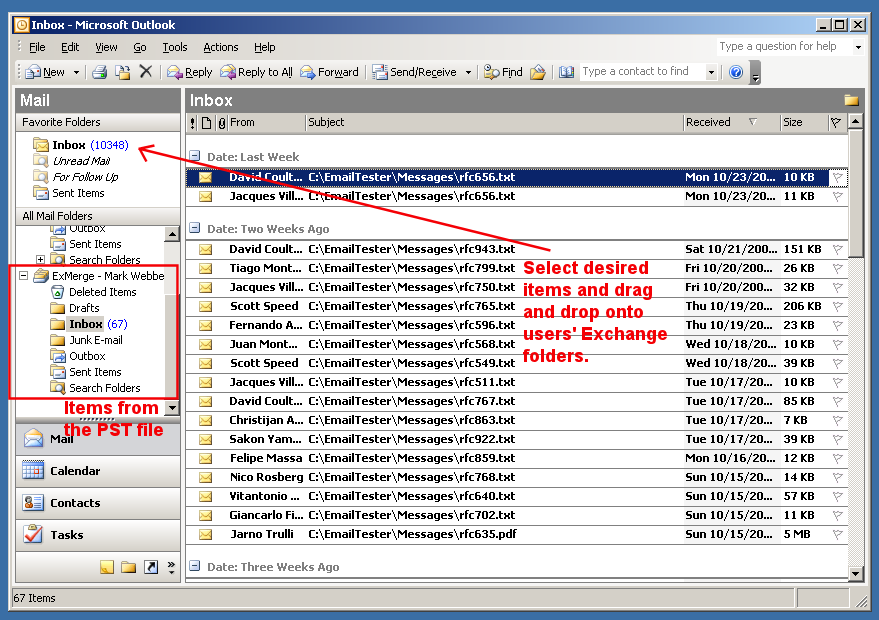Toggle flag on Jarno Trulli rfc635.pdf message

pos(838,535)
